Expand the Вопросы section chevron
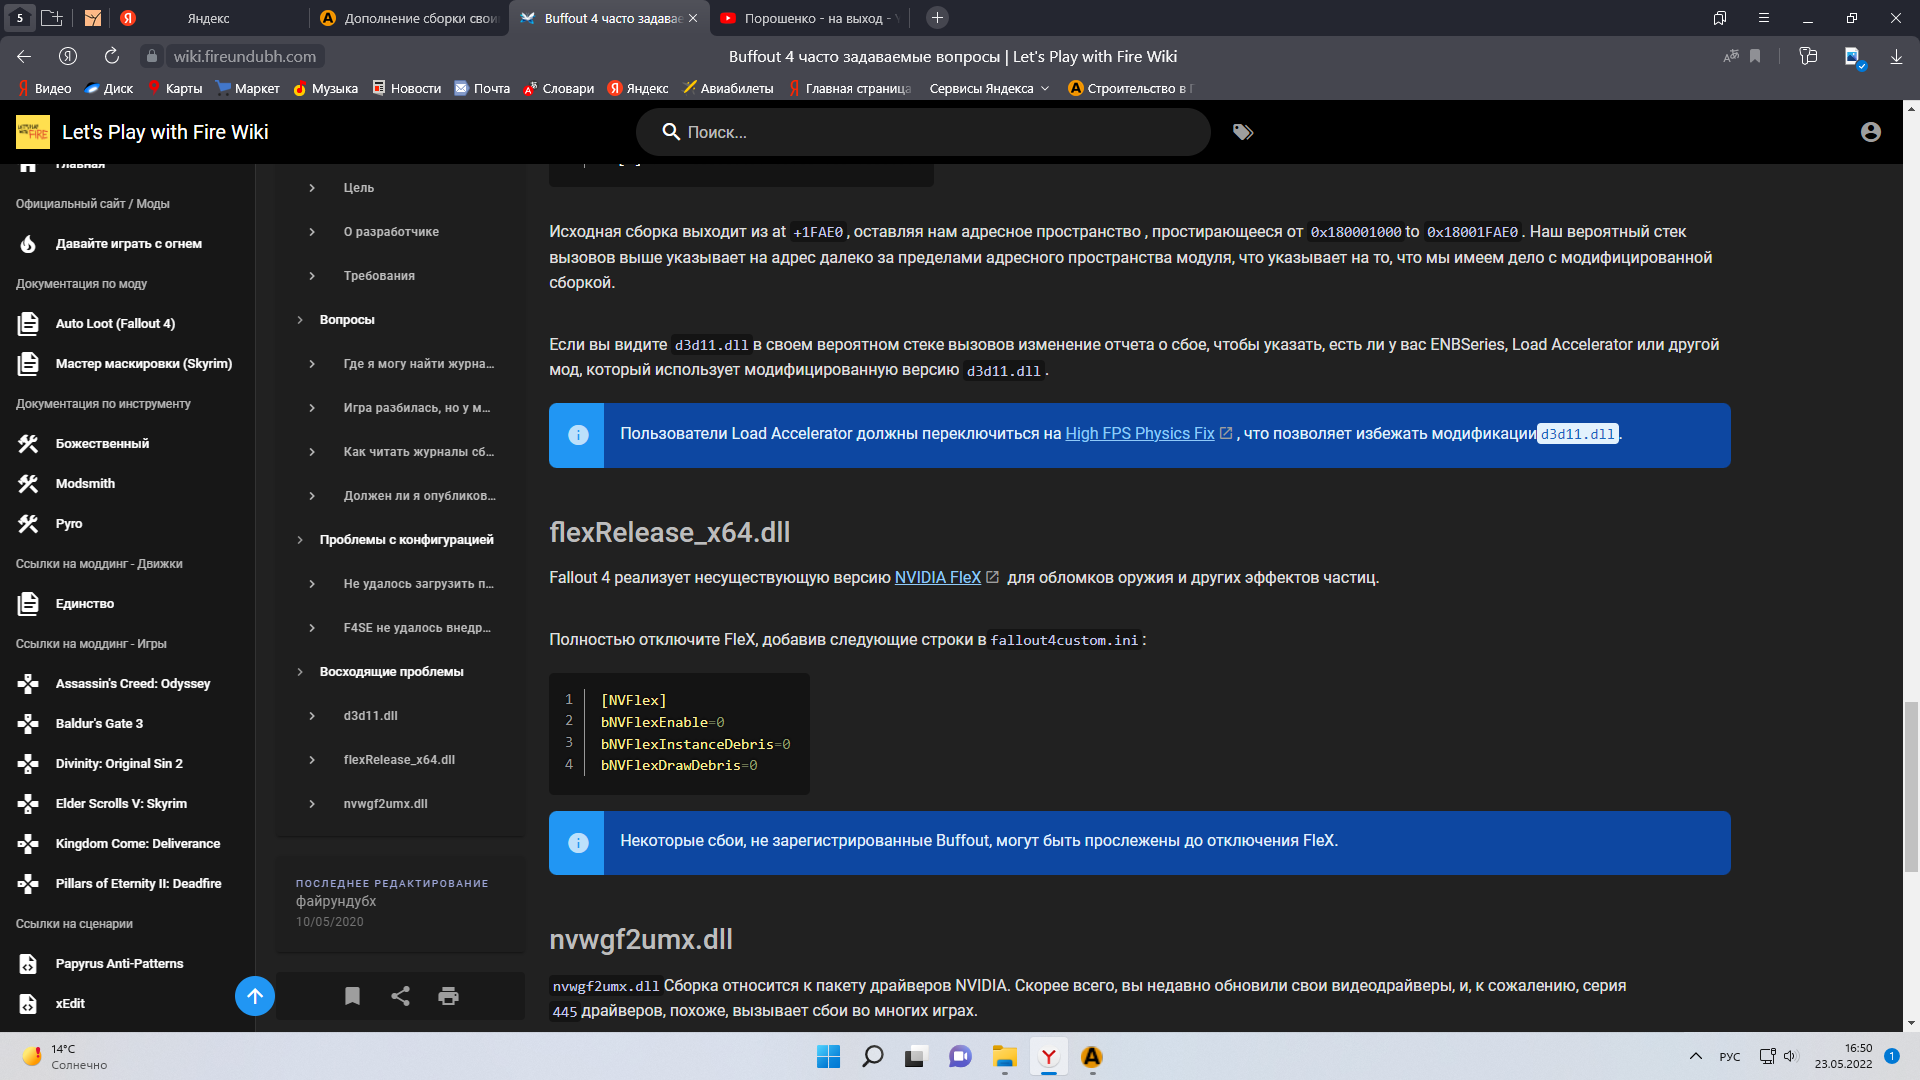 tap(300, 320)
